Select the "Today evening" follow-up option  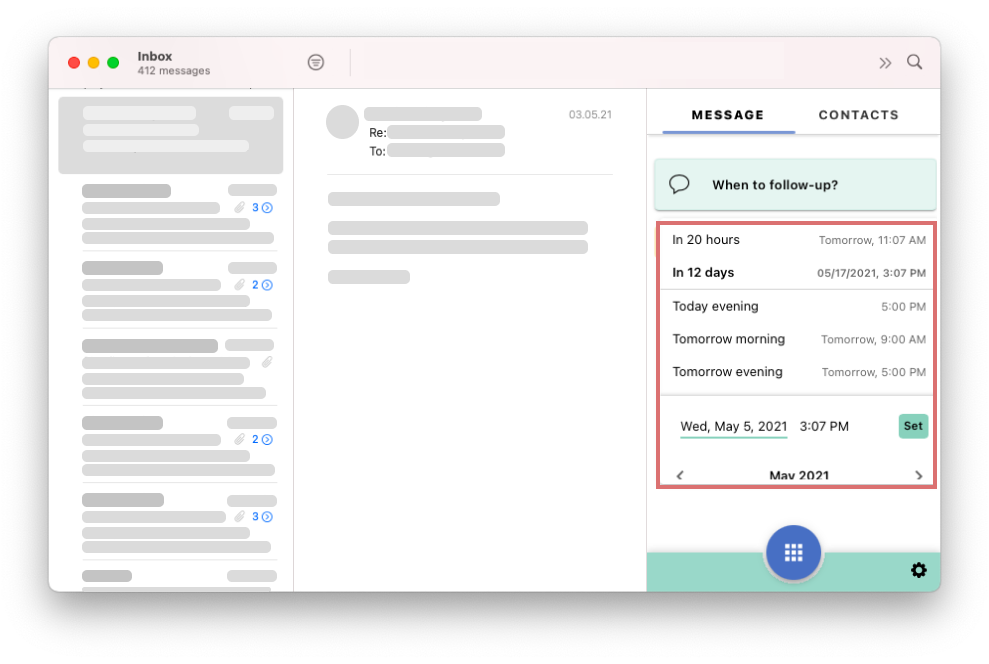point(799,306)
